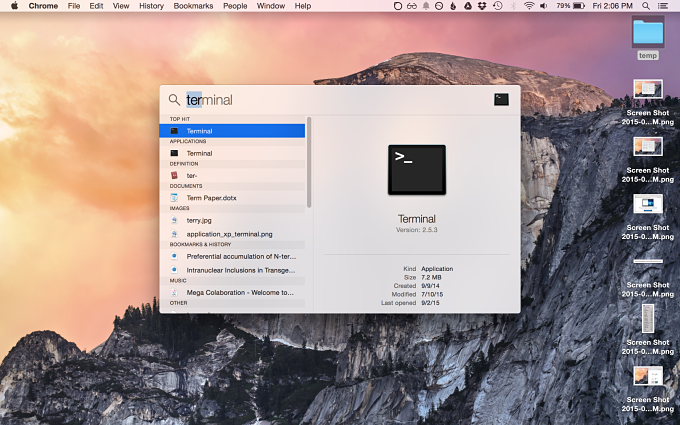The height and width of the screenshot is (425, 680).
Task: Open the File menu
Action: 74,6
